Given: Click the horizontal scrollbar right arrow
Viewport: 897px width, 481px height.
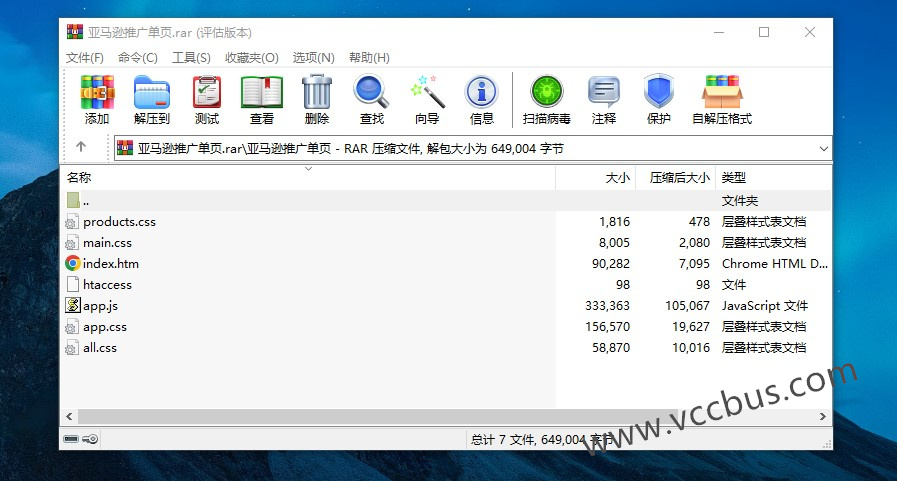Looking at the screenshot, I should pyautogui.click(x=824, y=416).
